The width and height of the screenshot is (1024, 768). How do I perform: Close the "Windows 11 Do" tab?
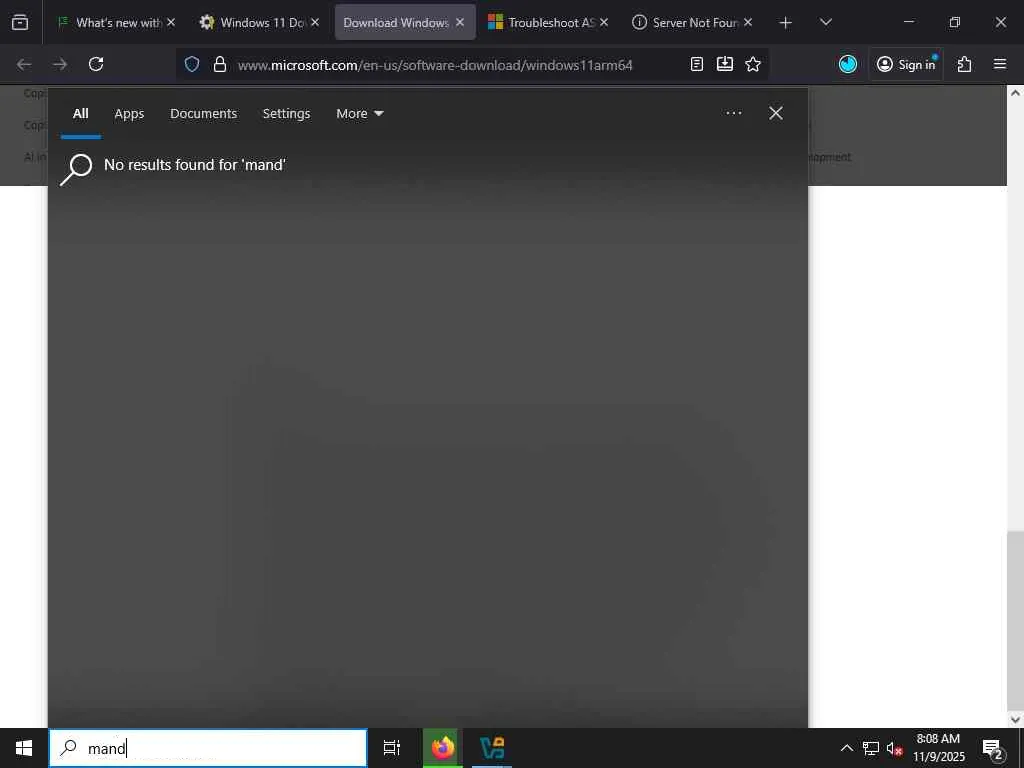pyautogui.click(x=315, y=22)
